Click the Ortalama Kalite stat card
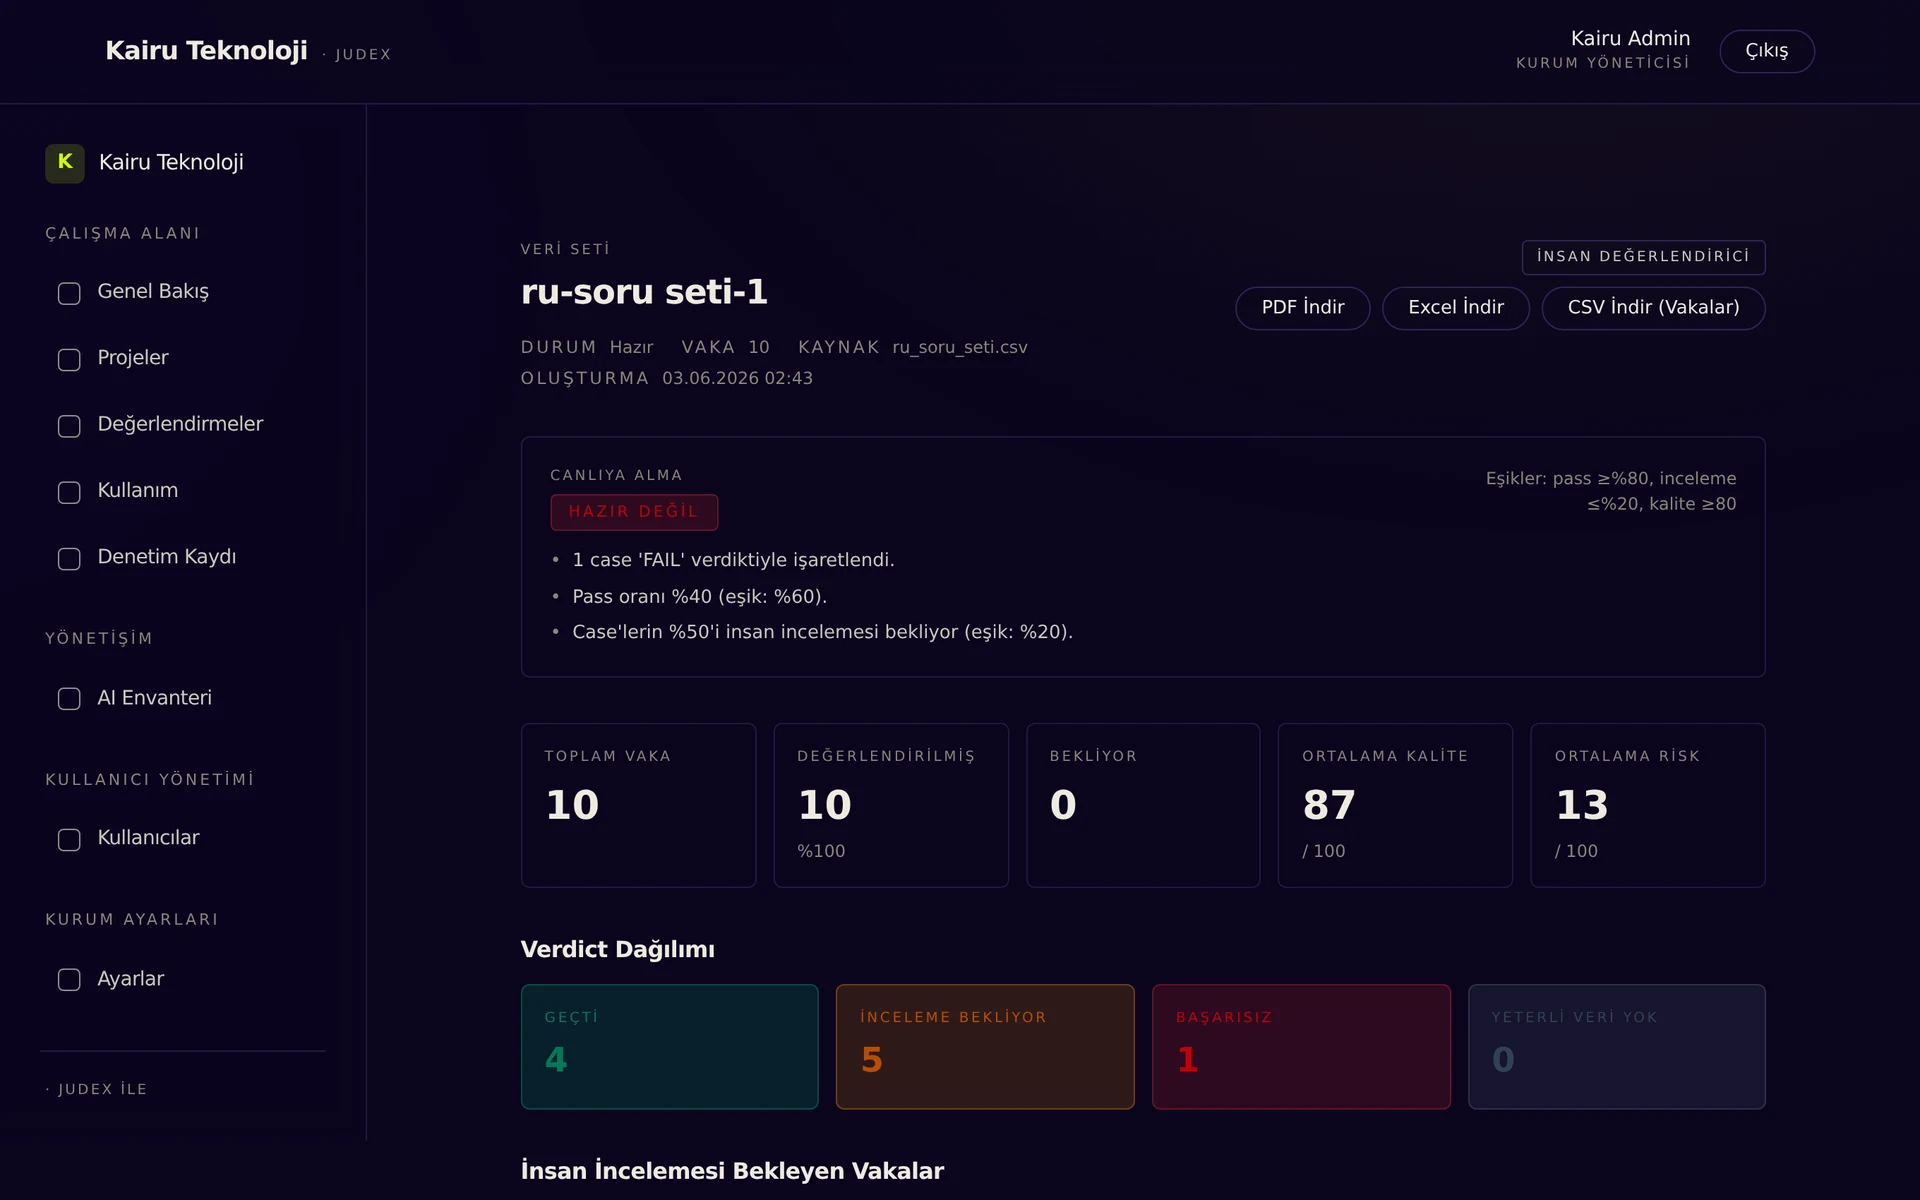 pyautogui.click(x=1395, y=805)
